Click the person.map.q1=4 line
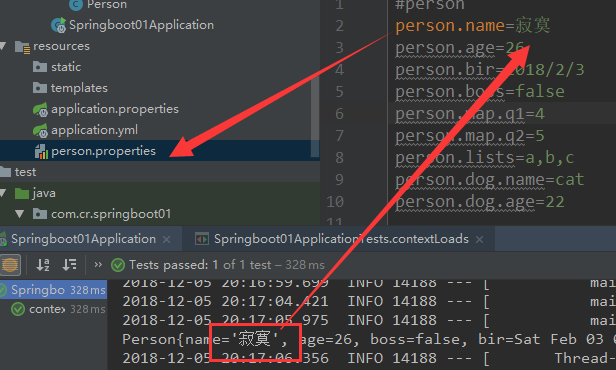 click(x=470, y=114)
